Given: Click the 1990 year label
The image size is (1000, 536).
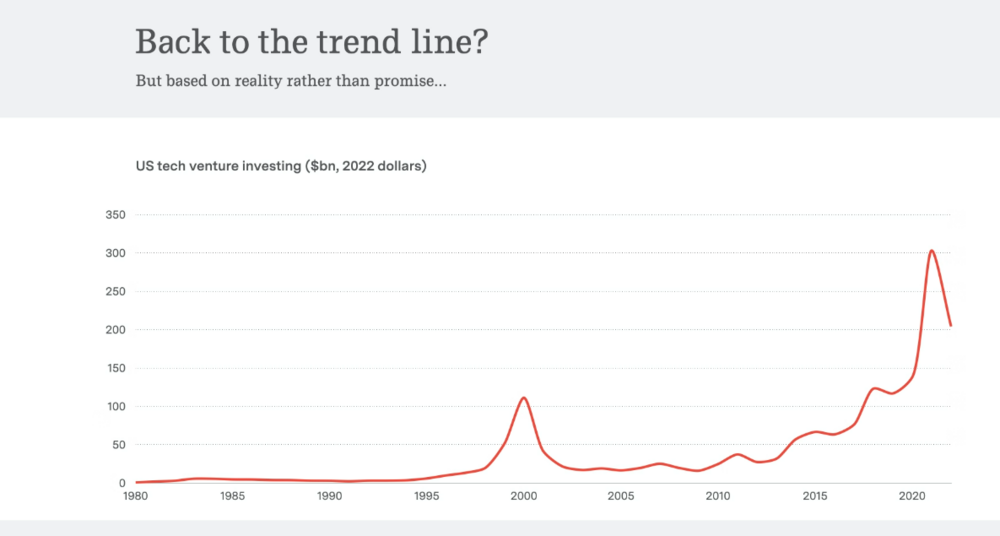Looking at the screenshot, I should coord(329,496).
